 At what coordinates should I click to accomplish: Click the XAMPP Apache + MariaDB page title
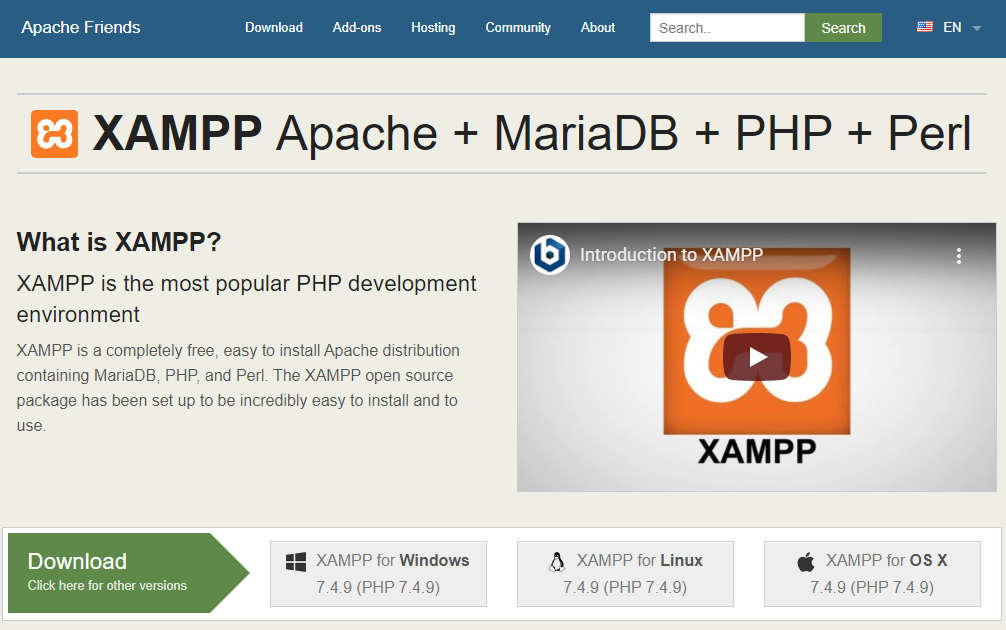point(532,133)
